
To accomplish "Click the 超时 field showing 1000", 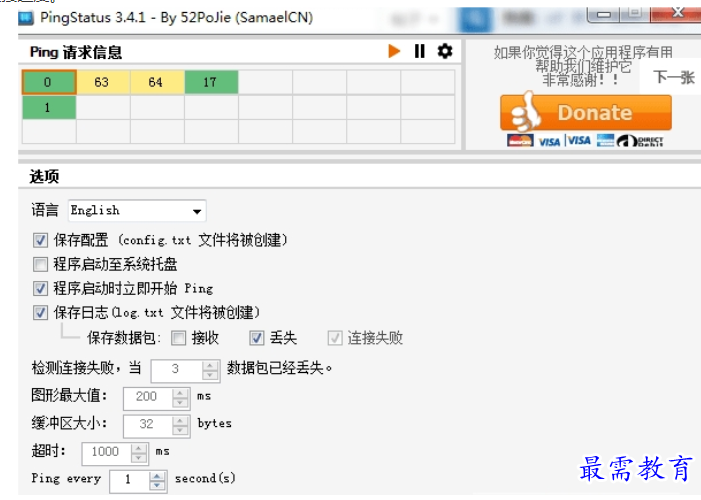I will click(x=106, y=453).
